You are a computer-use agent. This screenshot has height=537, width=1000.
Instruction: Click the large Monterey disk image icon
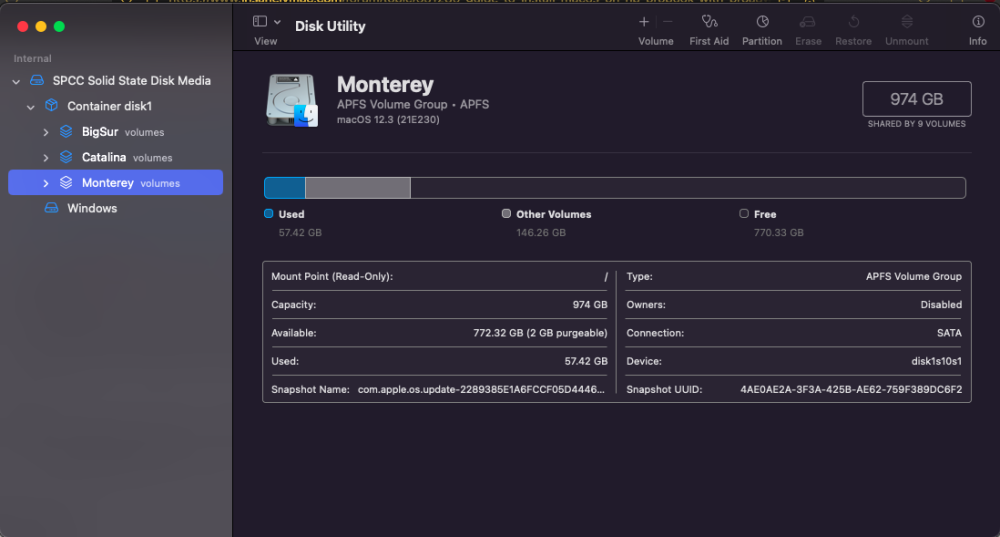point(292,100)
